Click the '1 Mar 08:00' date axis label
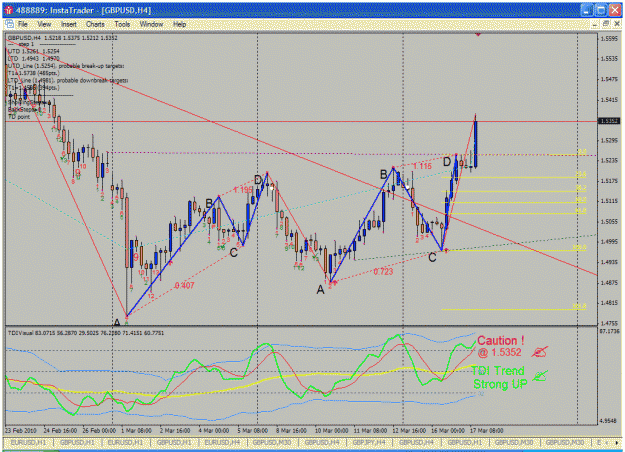This screenshot has width=625, height=452. point(136,430)
